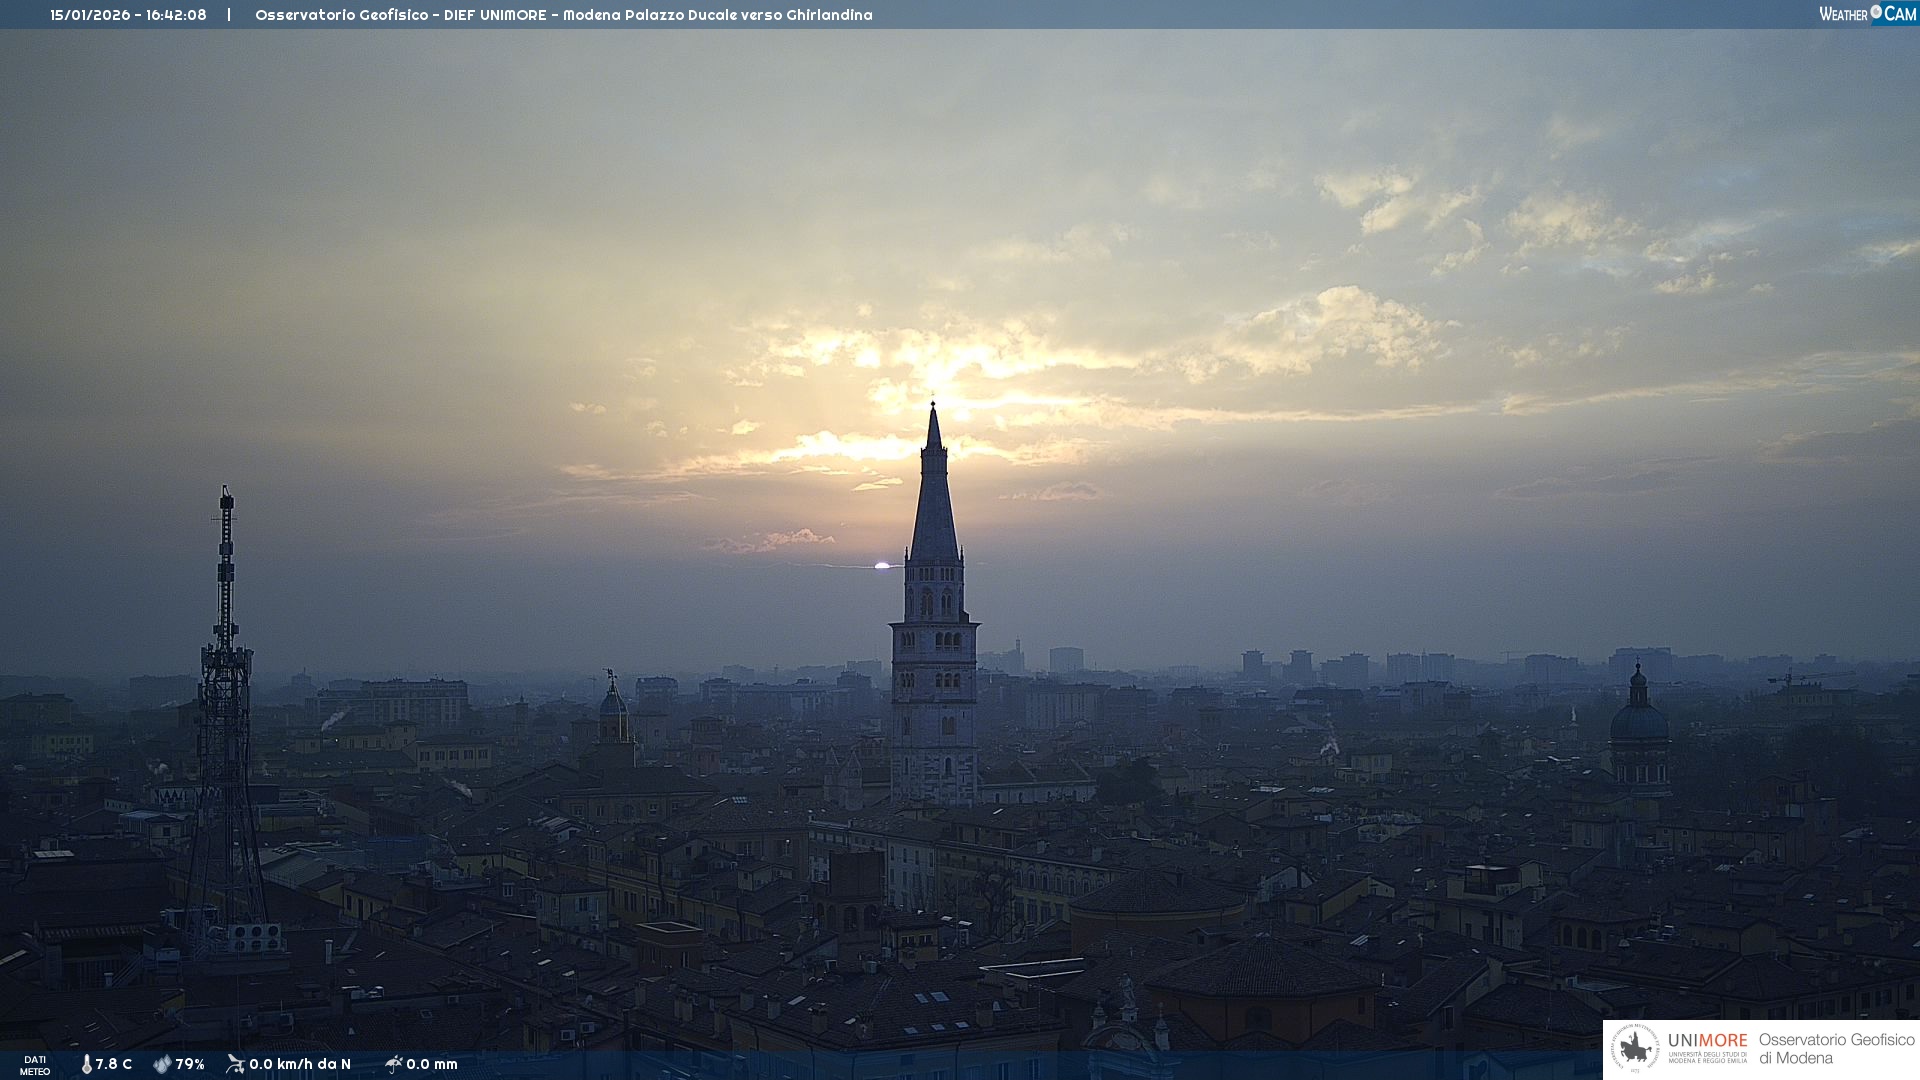
Task: Click the wind speed icon
Action: pos(235,1064)
